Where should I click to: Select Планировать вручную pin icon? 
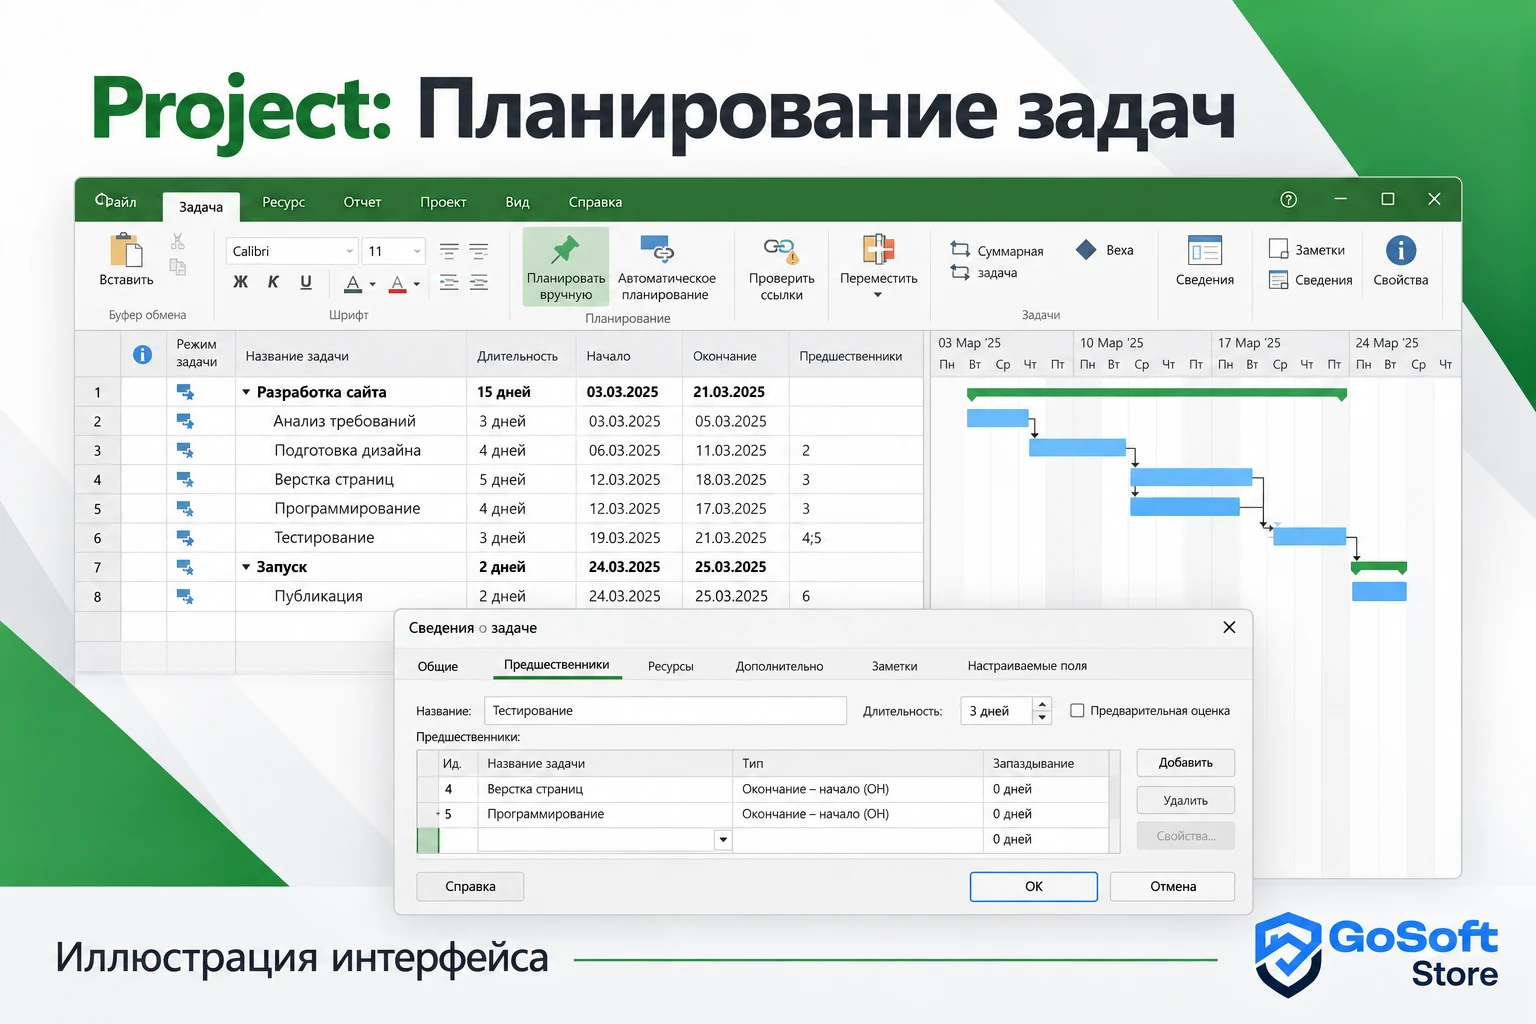pos(565,249)
